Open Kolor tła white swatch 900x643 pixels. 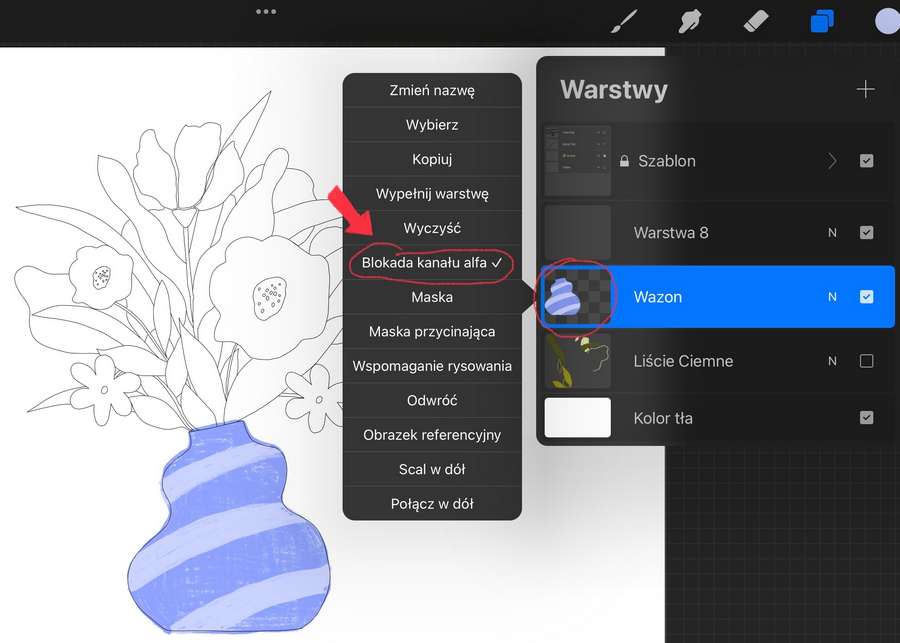pos(577,417)
